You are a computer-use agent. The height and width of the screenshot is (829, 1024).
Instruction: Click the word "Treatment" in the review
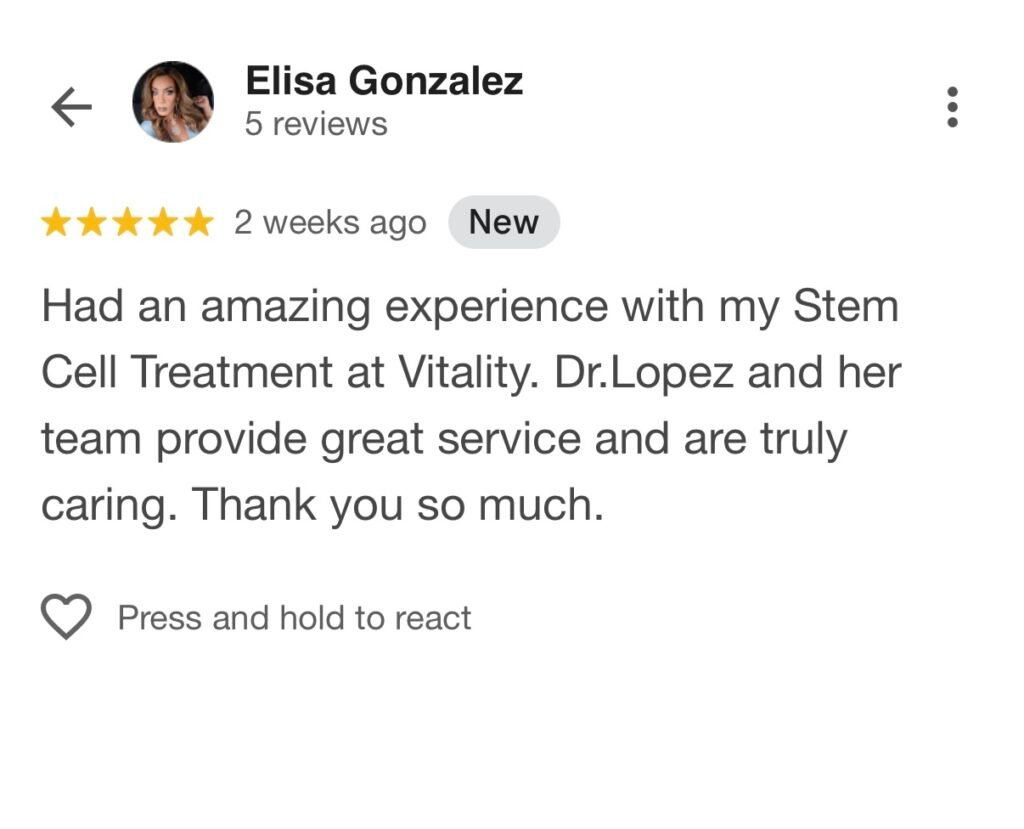click(x=232, y=373)
